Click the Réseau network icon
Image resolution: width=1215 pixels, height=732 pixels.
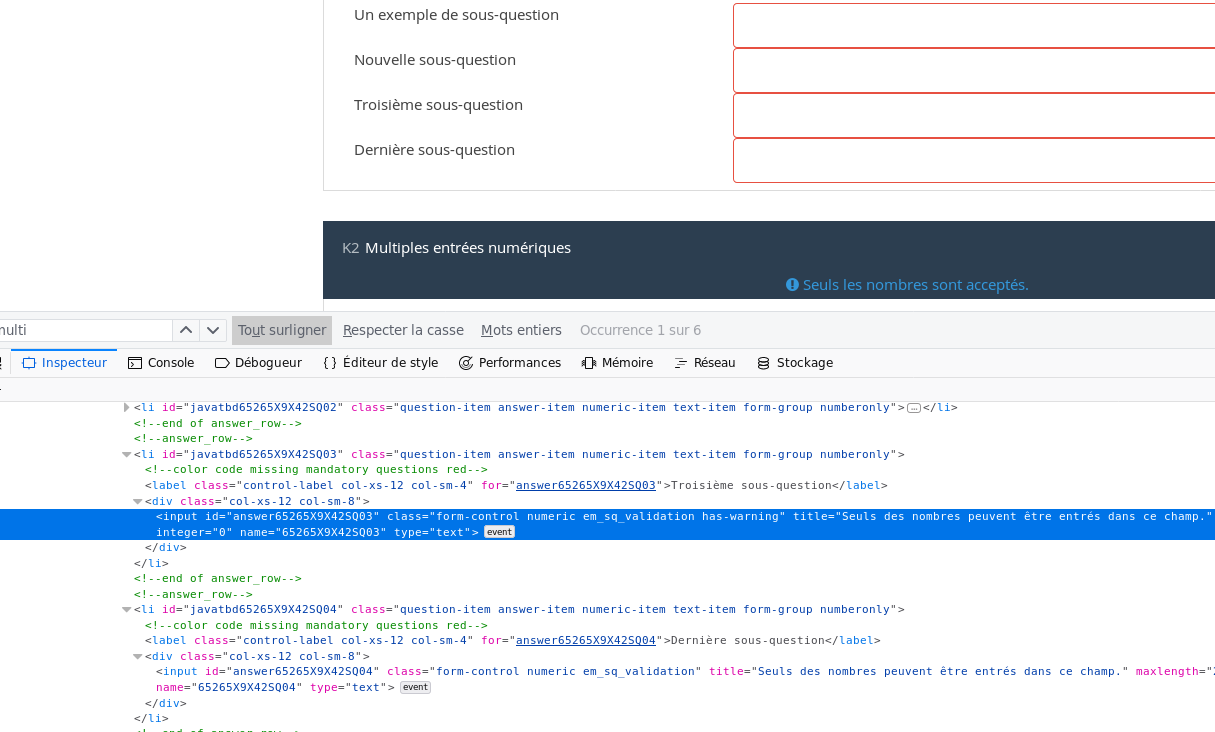coord(681,363)
